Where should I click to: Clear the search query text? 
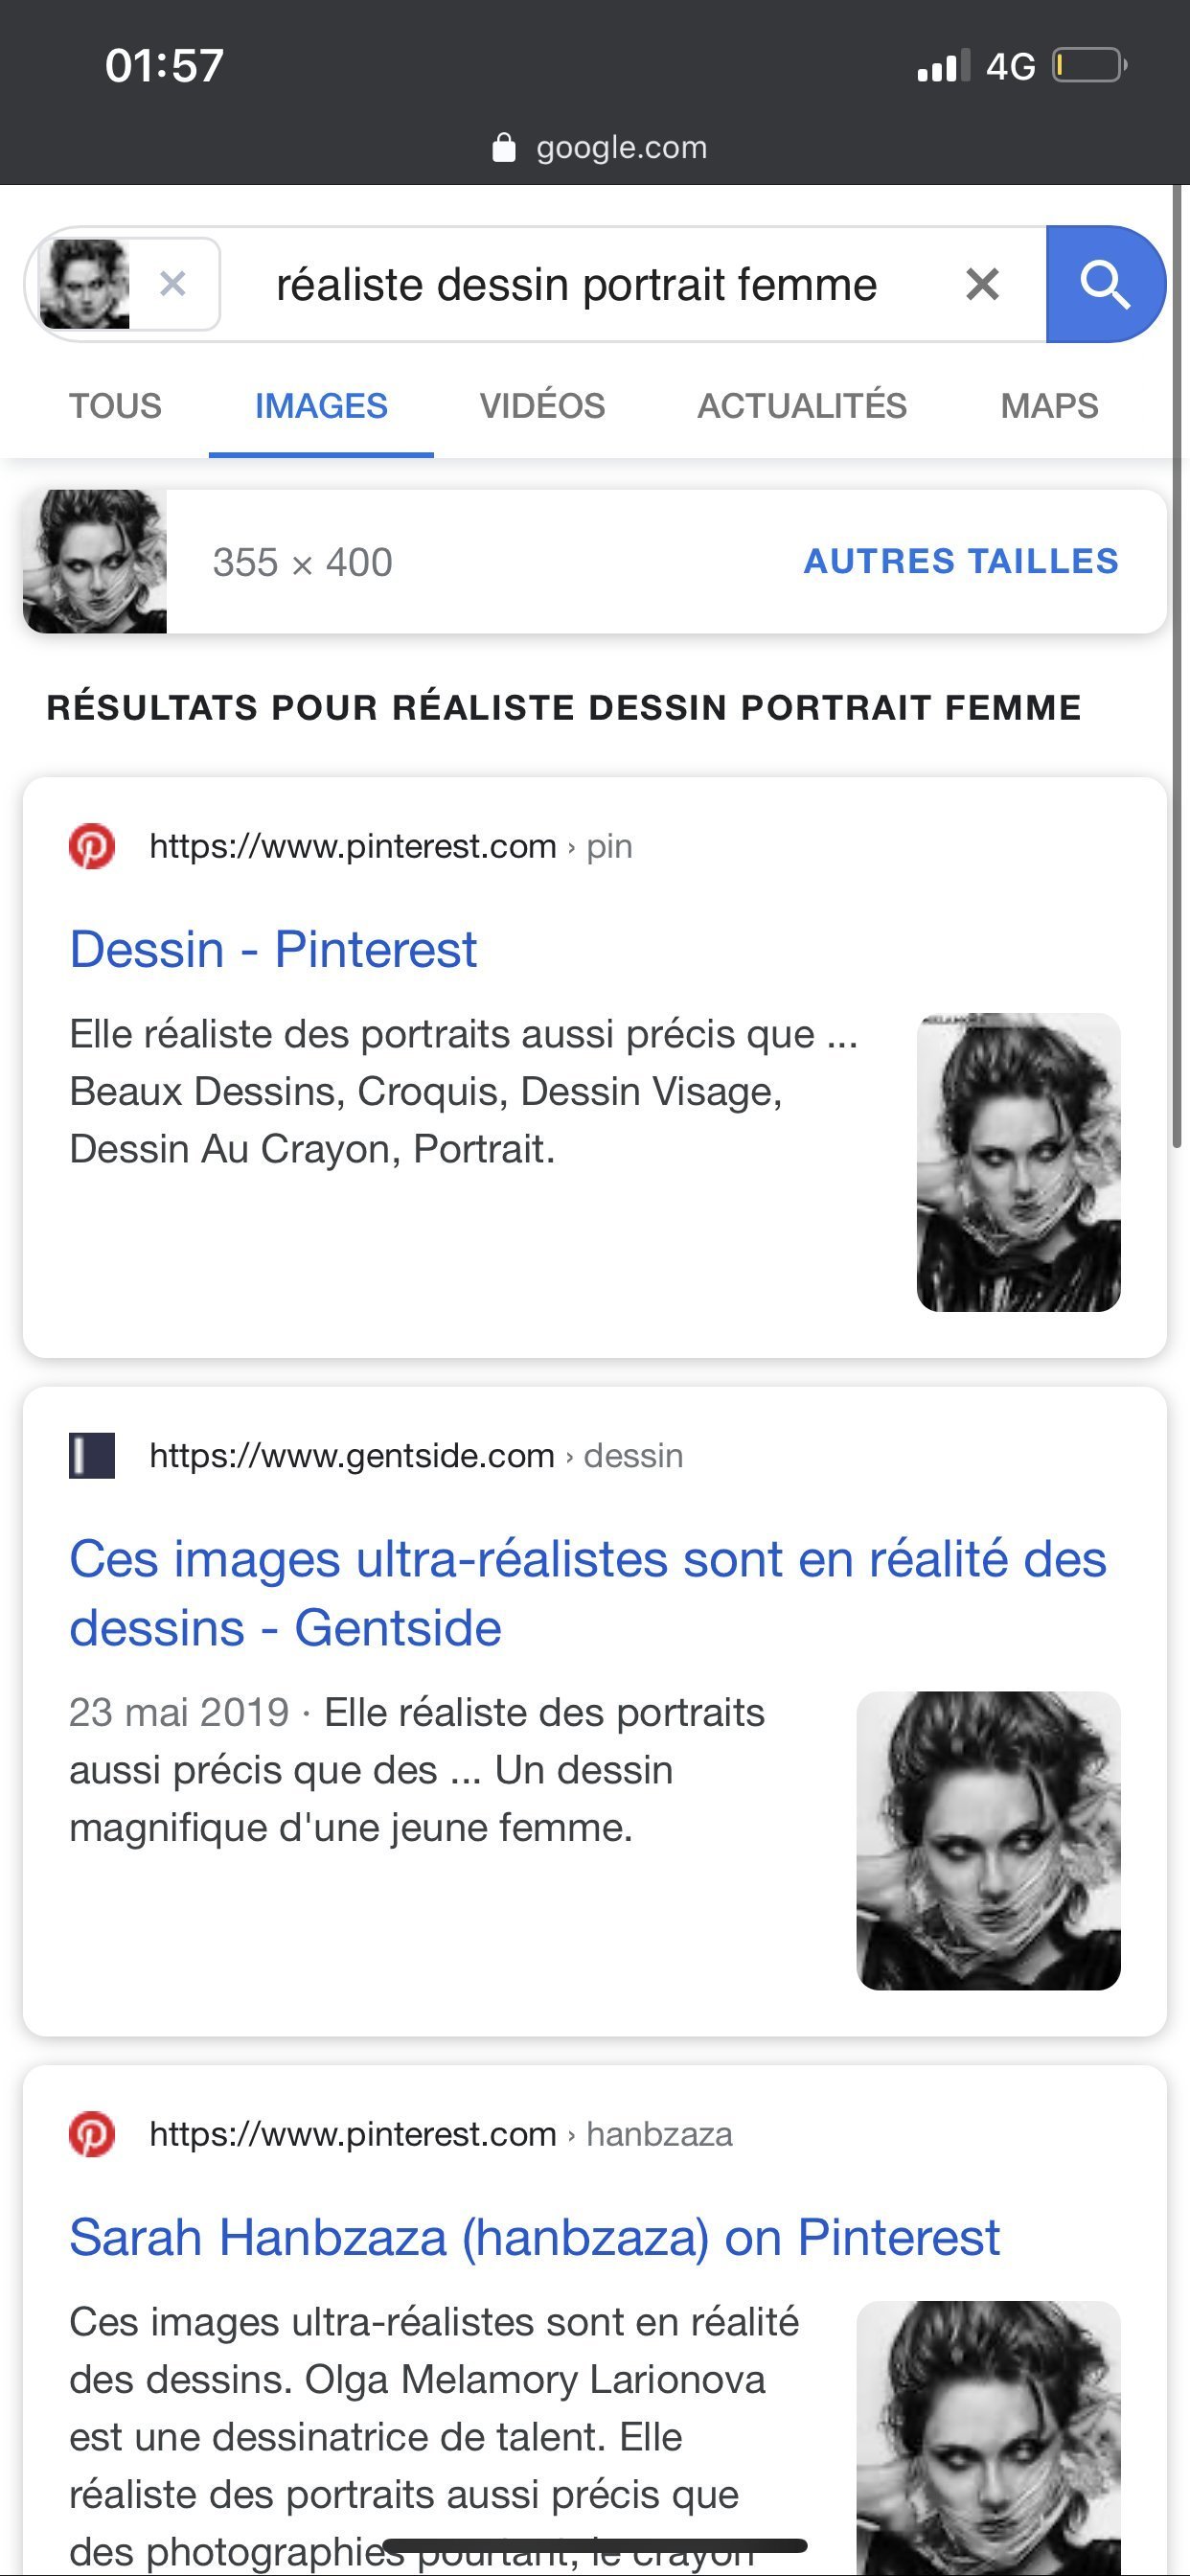[982, 285]
